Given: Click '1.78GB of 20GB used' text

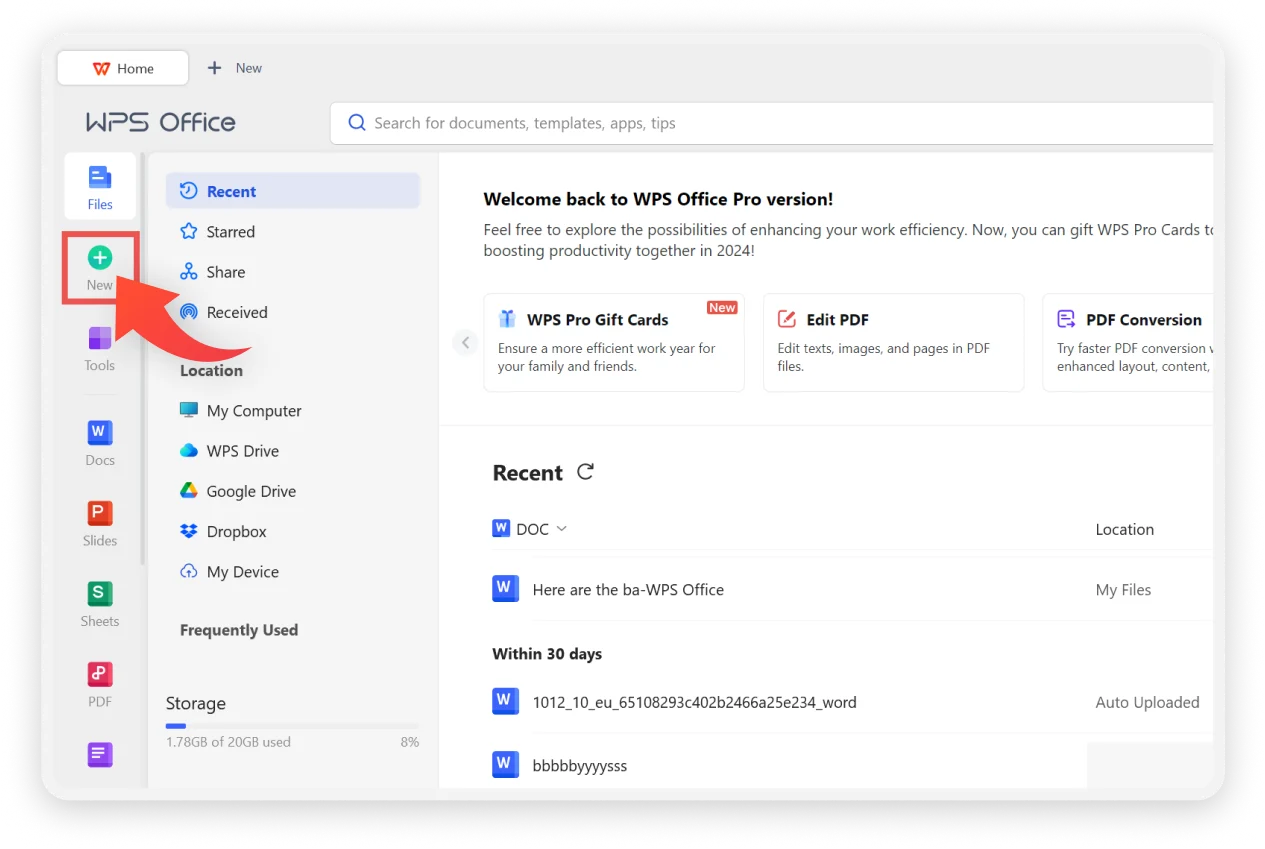Looking at the screenshot, I should 228,742.
